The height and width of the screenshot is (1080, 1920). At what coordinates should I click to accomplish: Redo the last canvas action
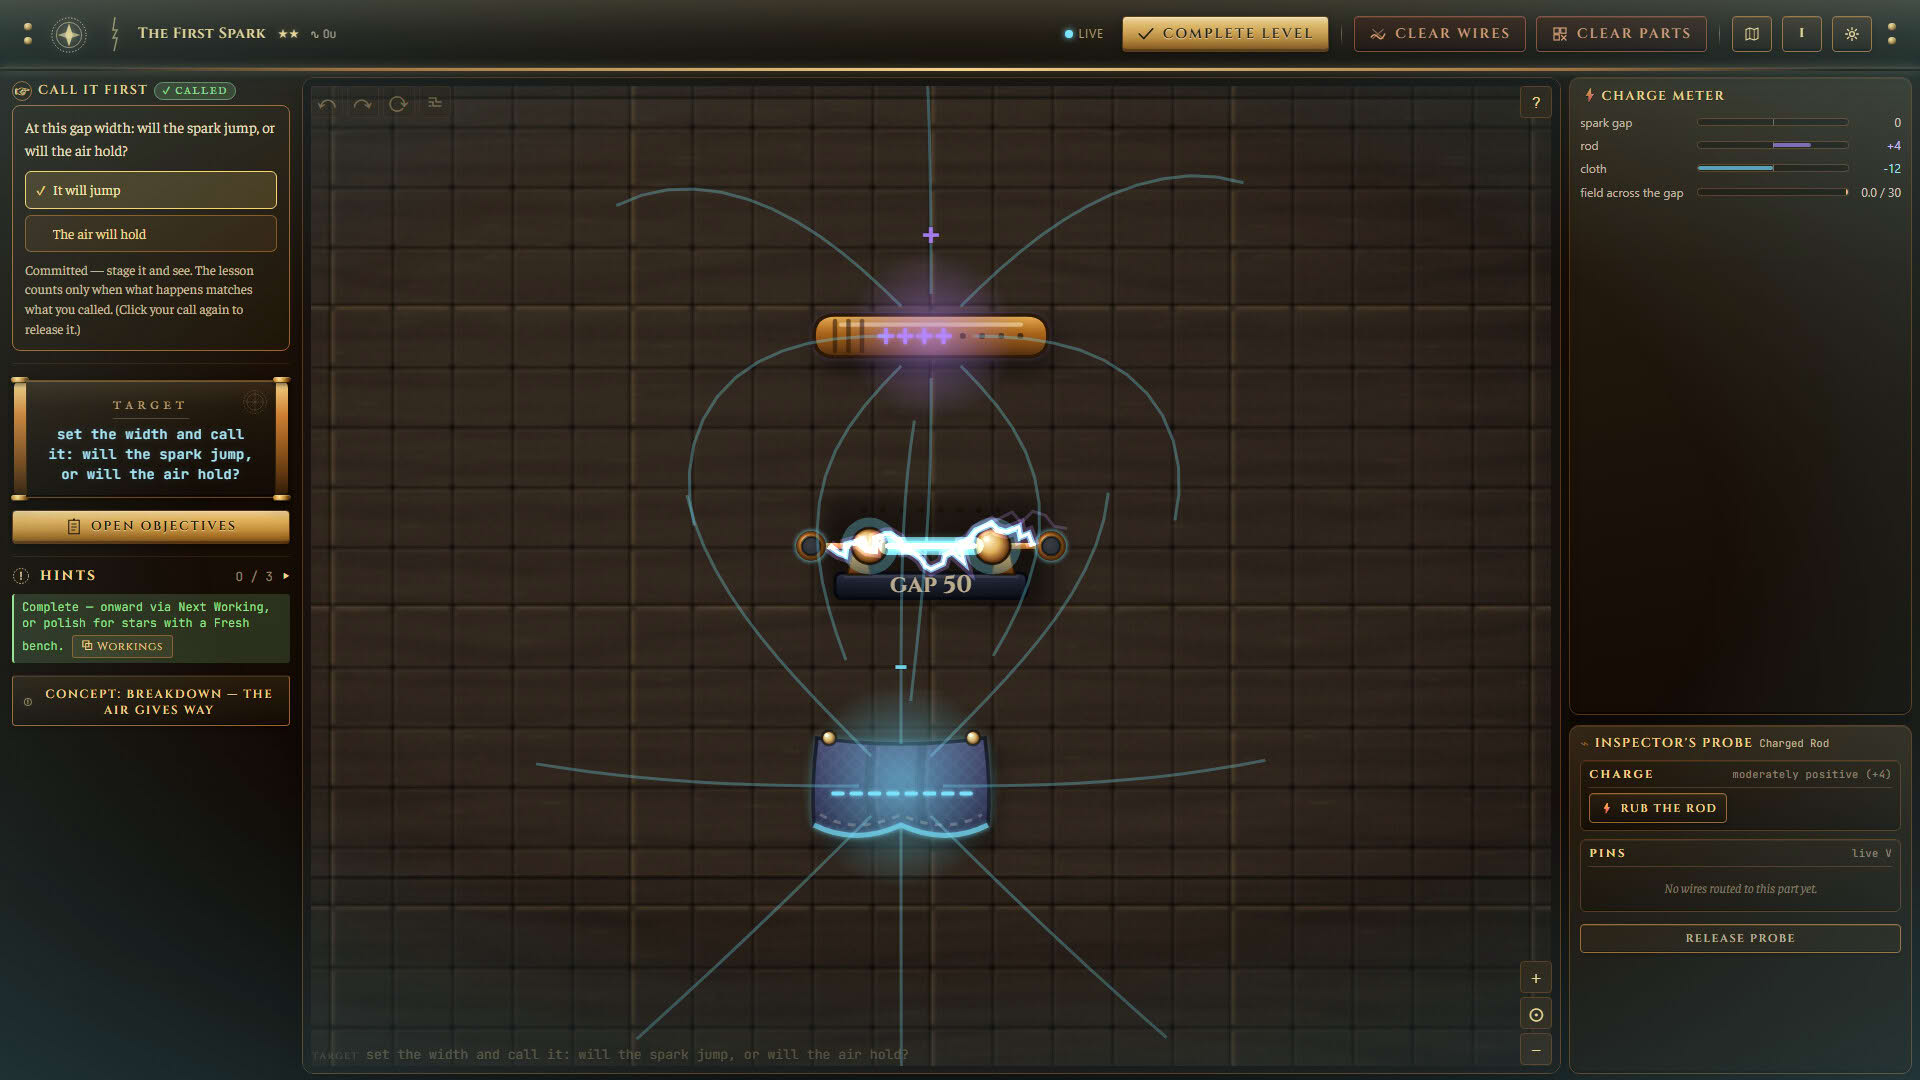[362, 104]
